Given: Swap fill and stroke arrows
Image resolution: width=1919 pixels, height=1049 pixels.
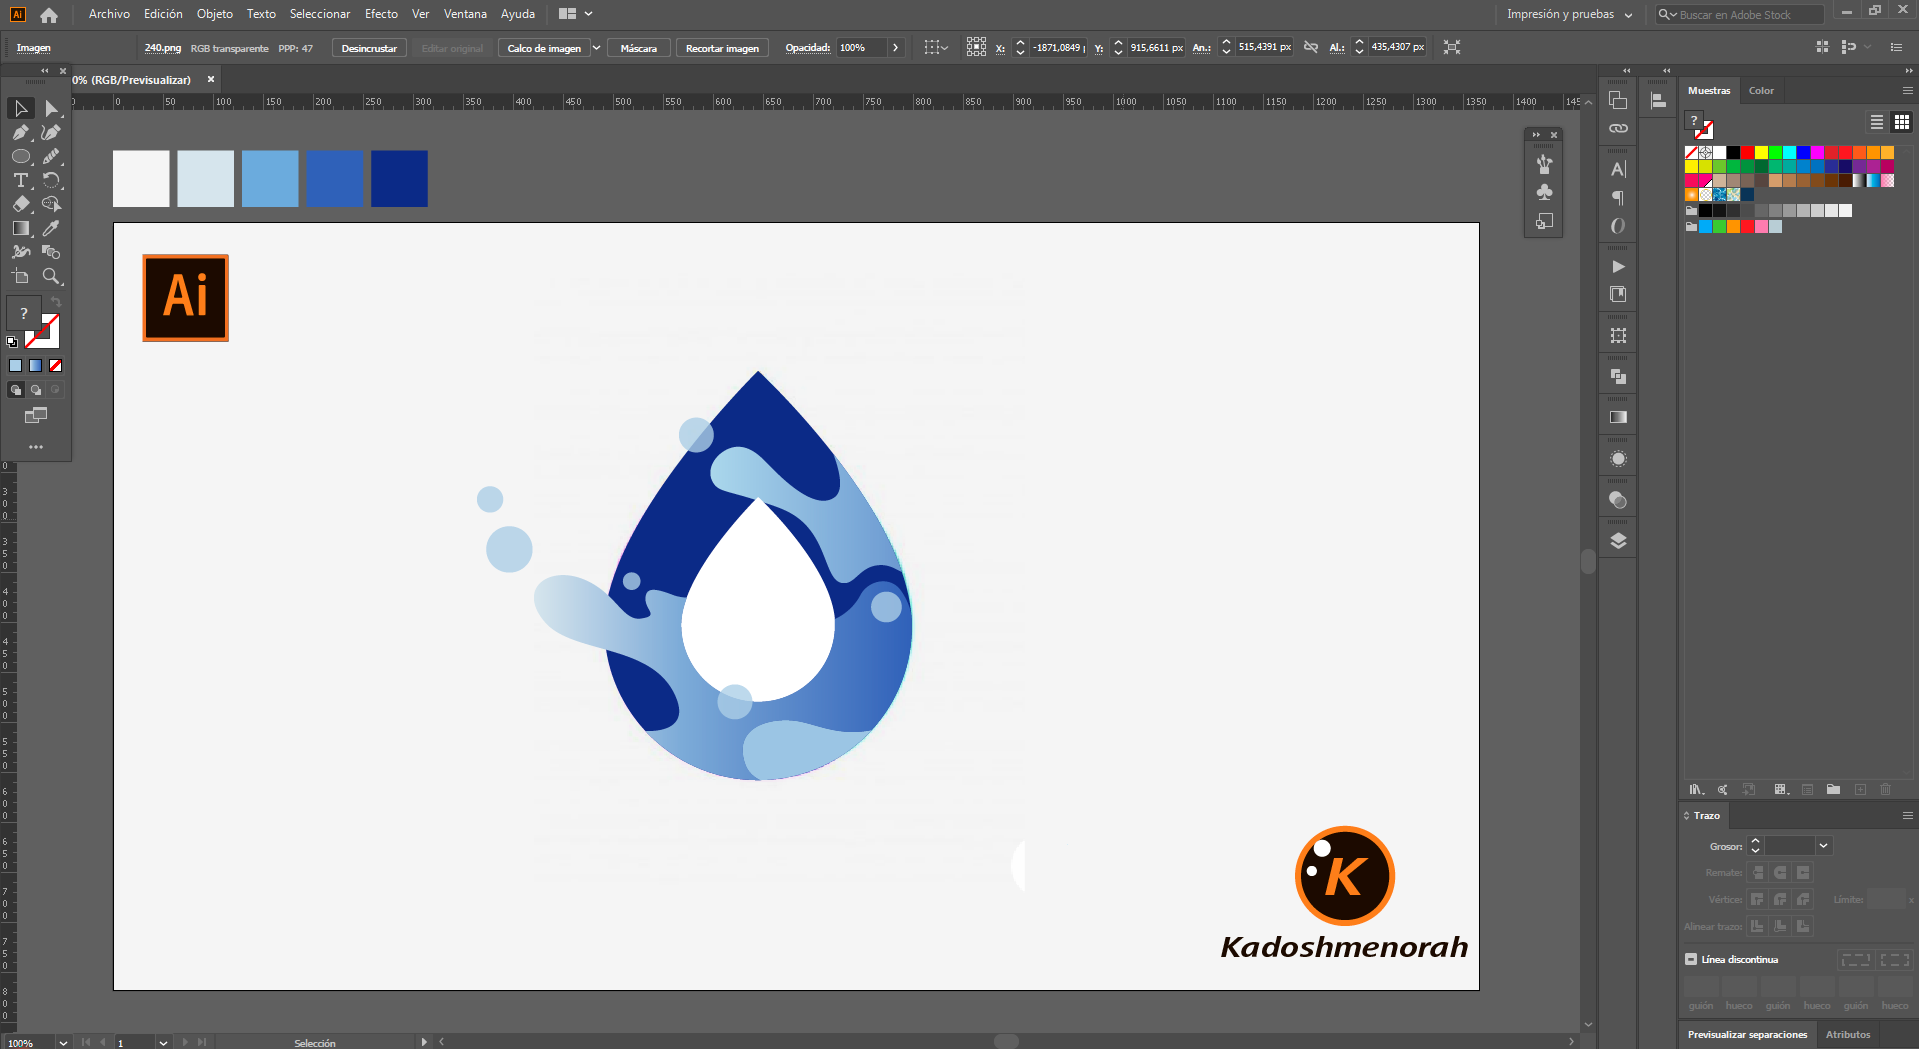Looking at the screenshot, I should (x=56, y=302).
